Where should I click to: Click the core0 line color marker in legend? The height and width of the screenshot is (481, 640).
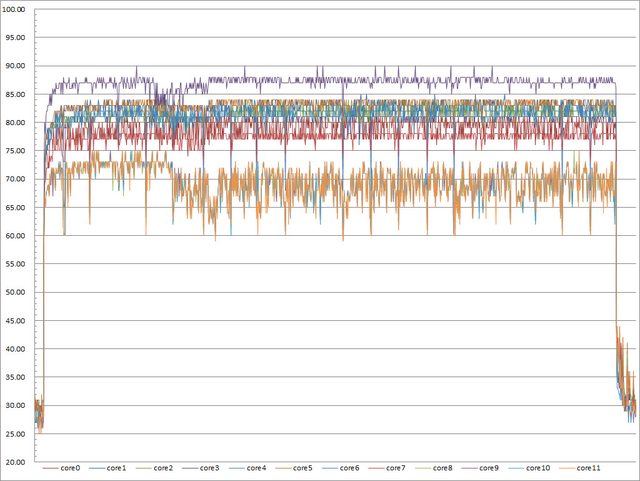pos(50,468)
